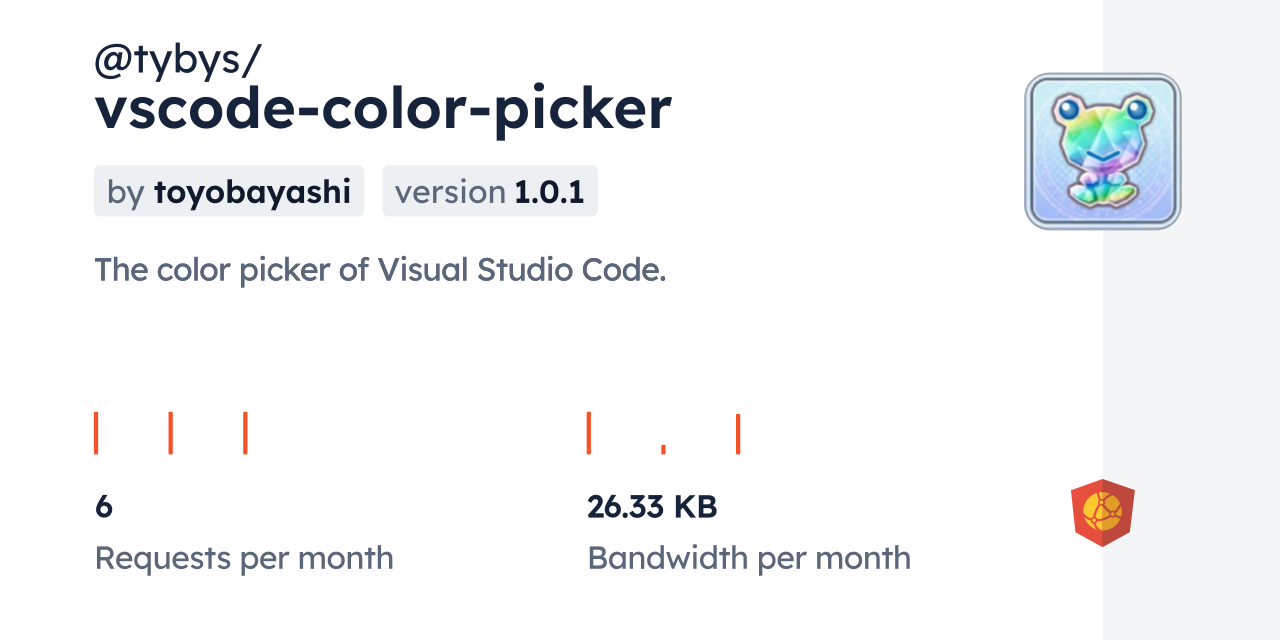Image resolution: width=1280 pixels, height=640 pixels.
Task: Click the Bandwidth per month label
Action: (x=749, y=558)
